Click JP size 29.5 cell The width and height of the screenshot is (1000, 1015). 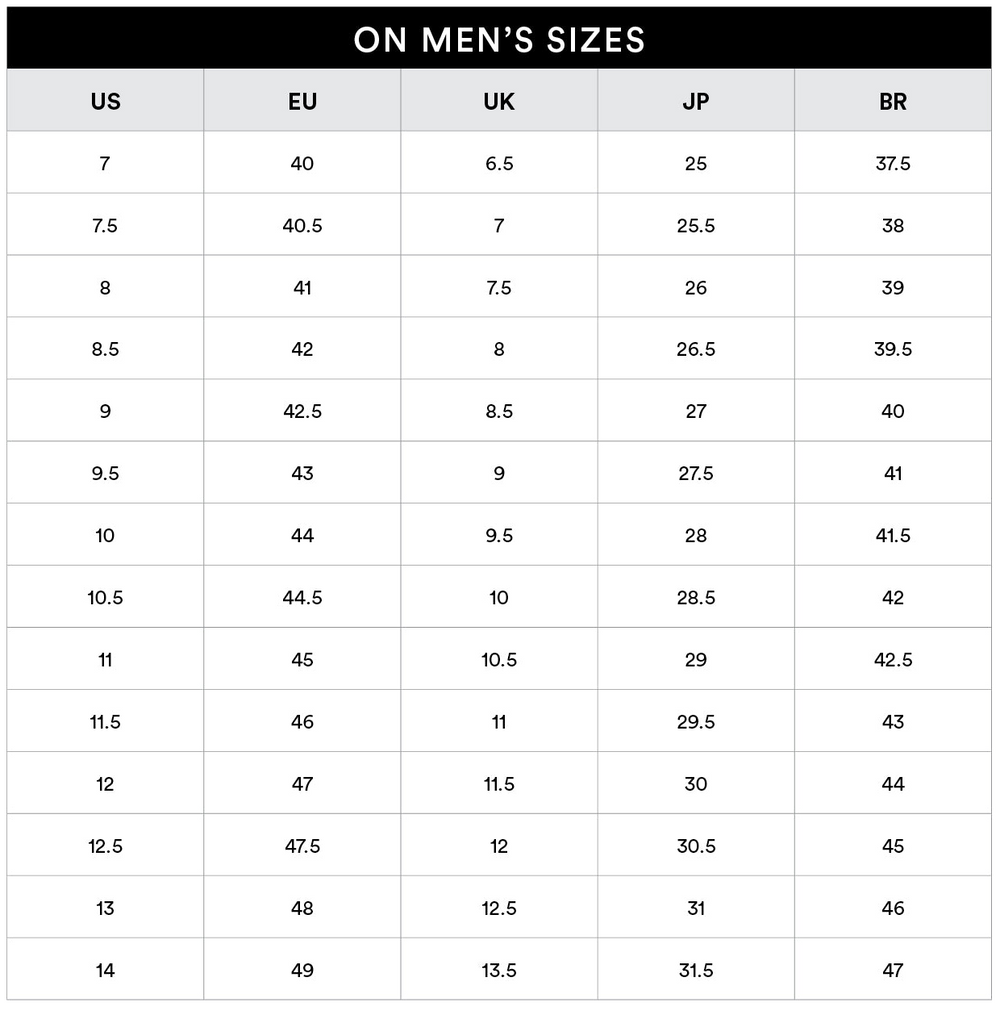coord(696,721)
